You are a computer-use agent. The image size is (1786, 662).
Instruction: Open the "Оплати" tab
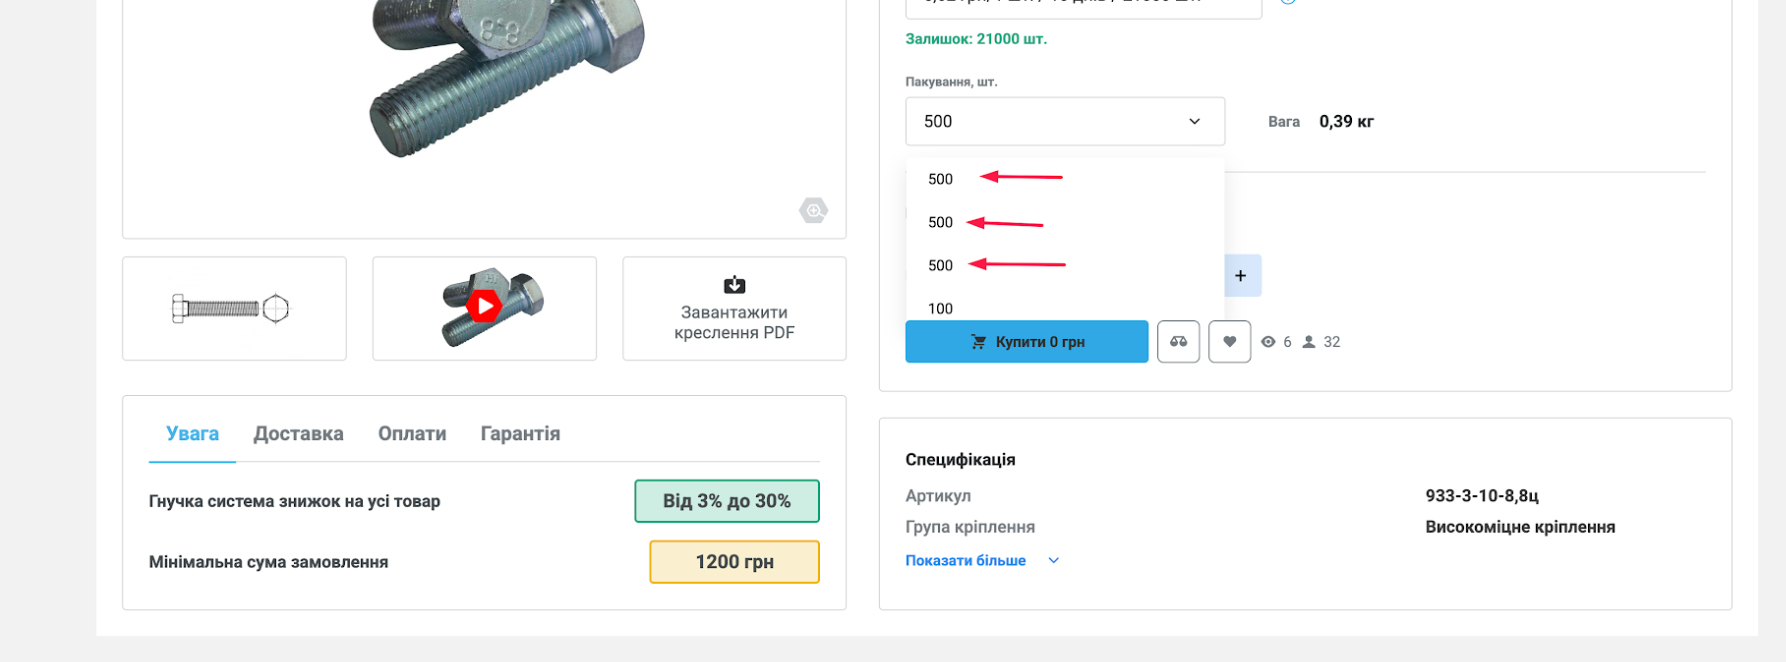412,434
